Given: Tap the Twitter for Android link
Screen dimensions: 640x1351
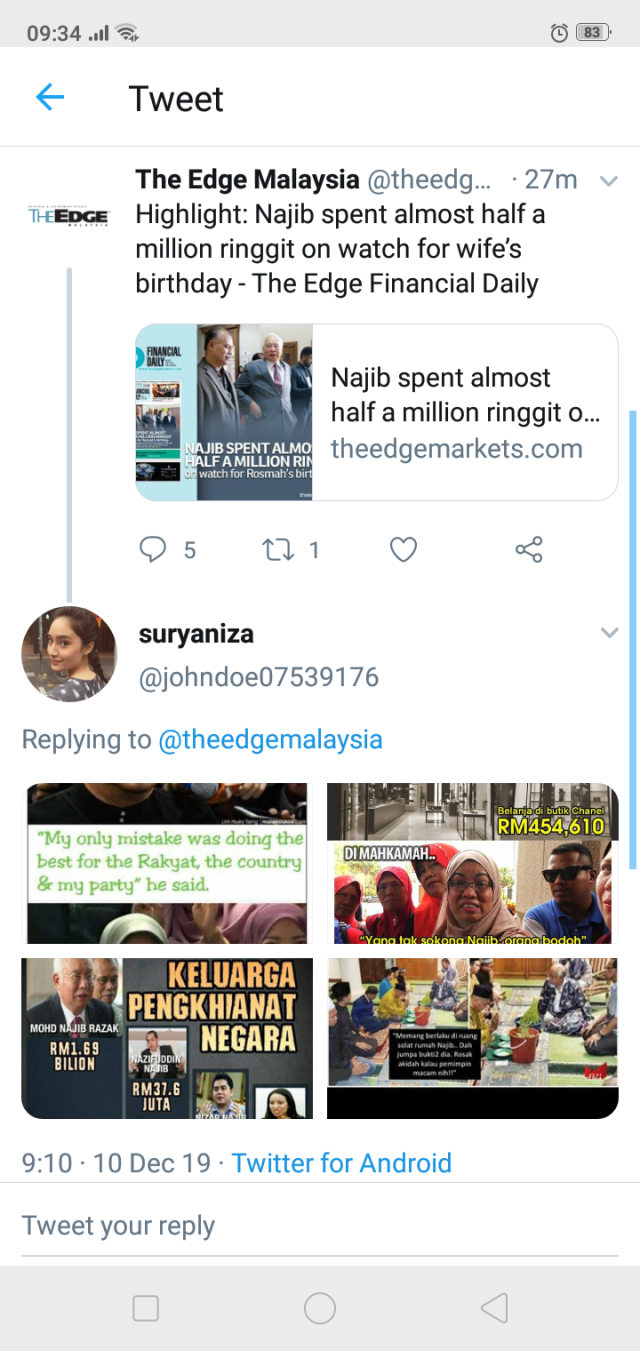Looking at the screenshot, I should pos(341,1163).
